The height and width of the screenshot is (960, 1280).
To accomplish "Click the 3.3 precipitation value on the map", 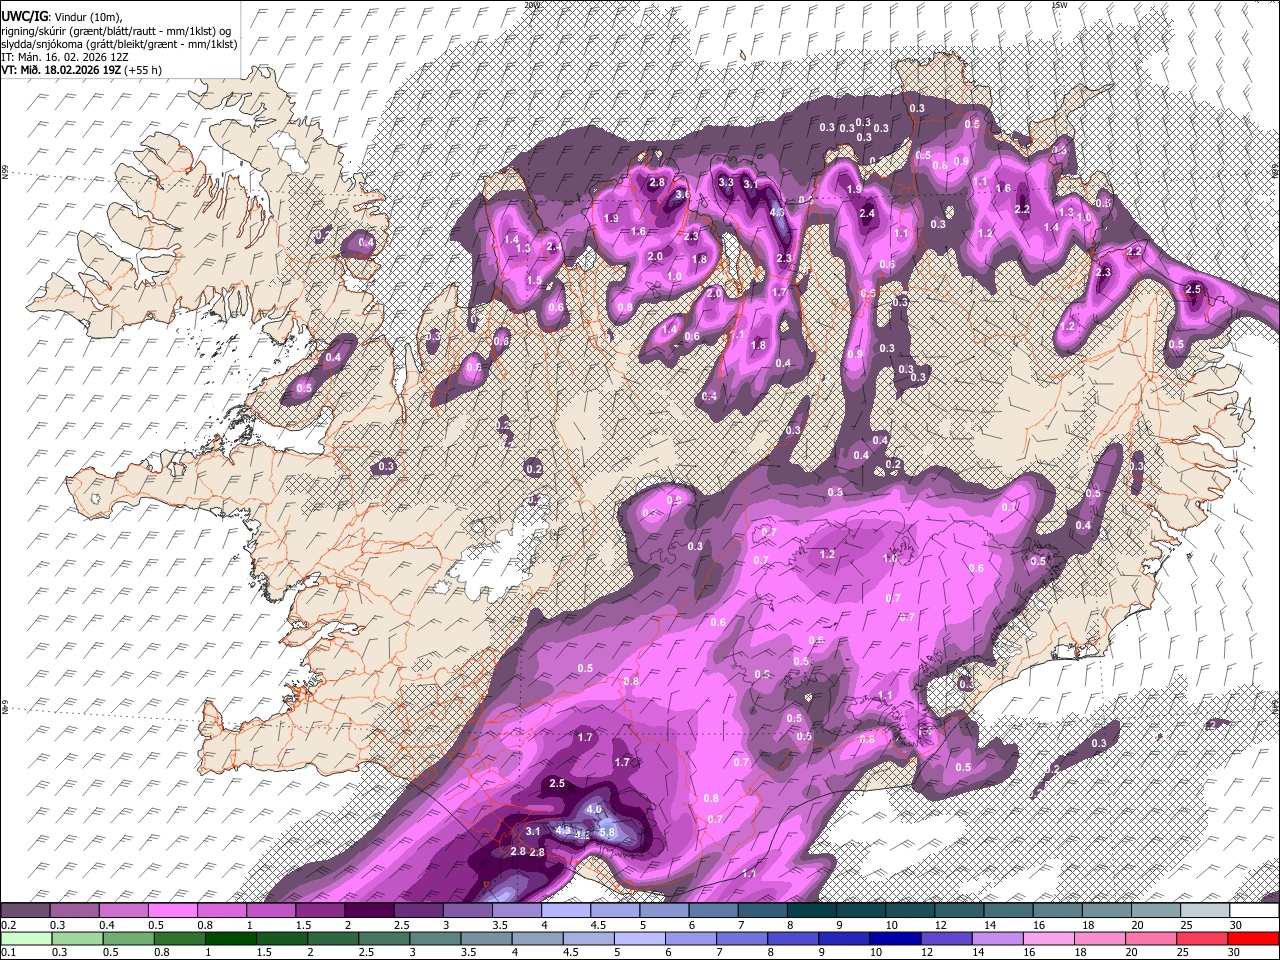I will (x=726, y=182).
